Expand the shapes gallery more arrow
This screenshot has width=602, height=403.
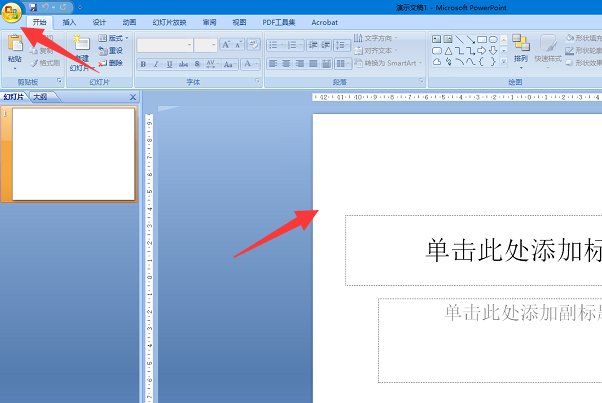(x=504, y=61)
